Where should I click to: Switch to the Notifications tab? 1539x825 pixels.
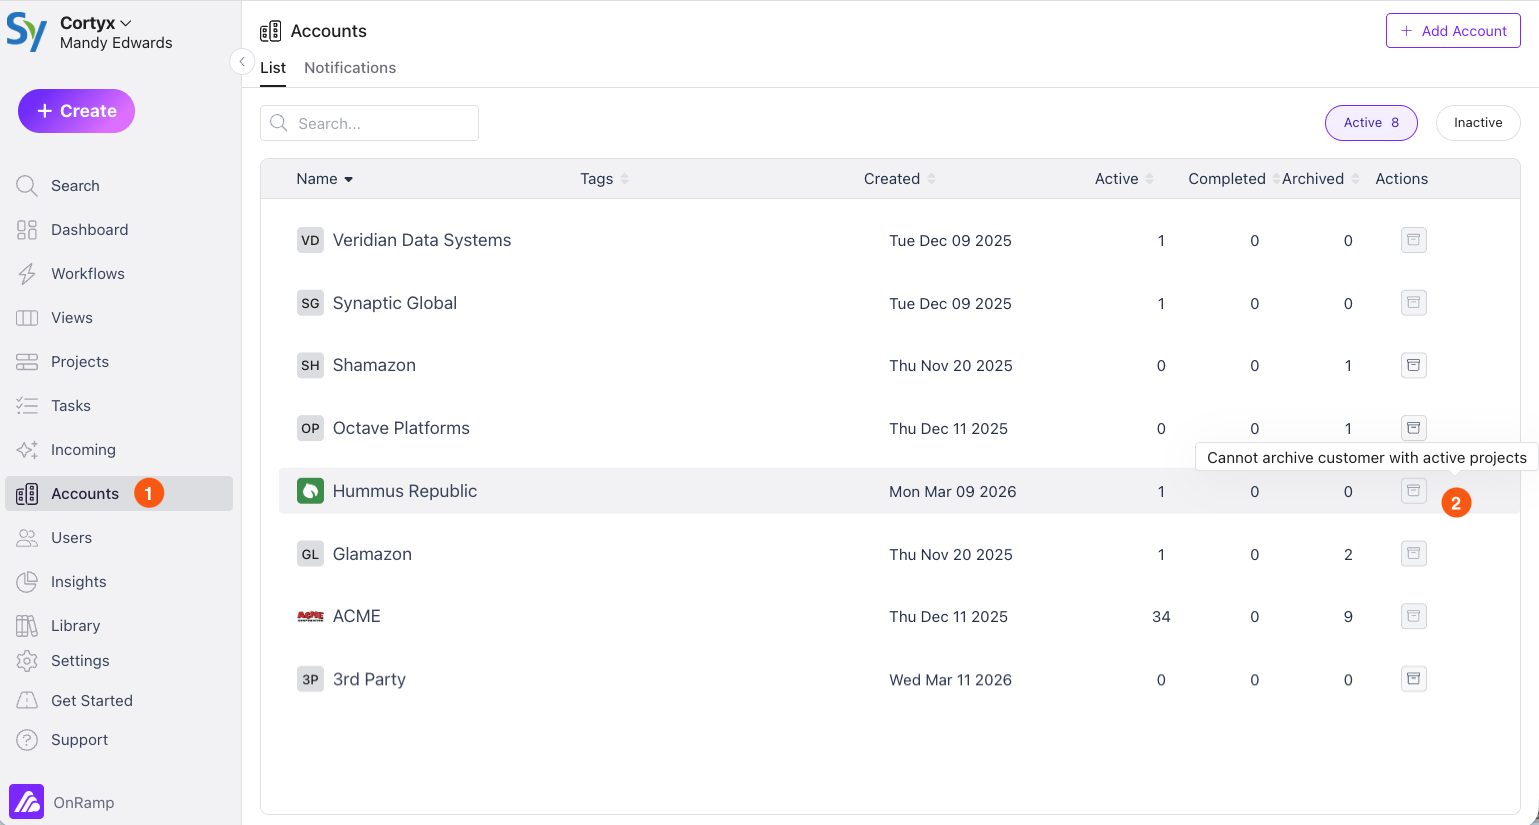[x=349, y=67]
